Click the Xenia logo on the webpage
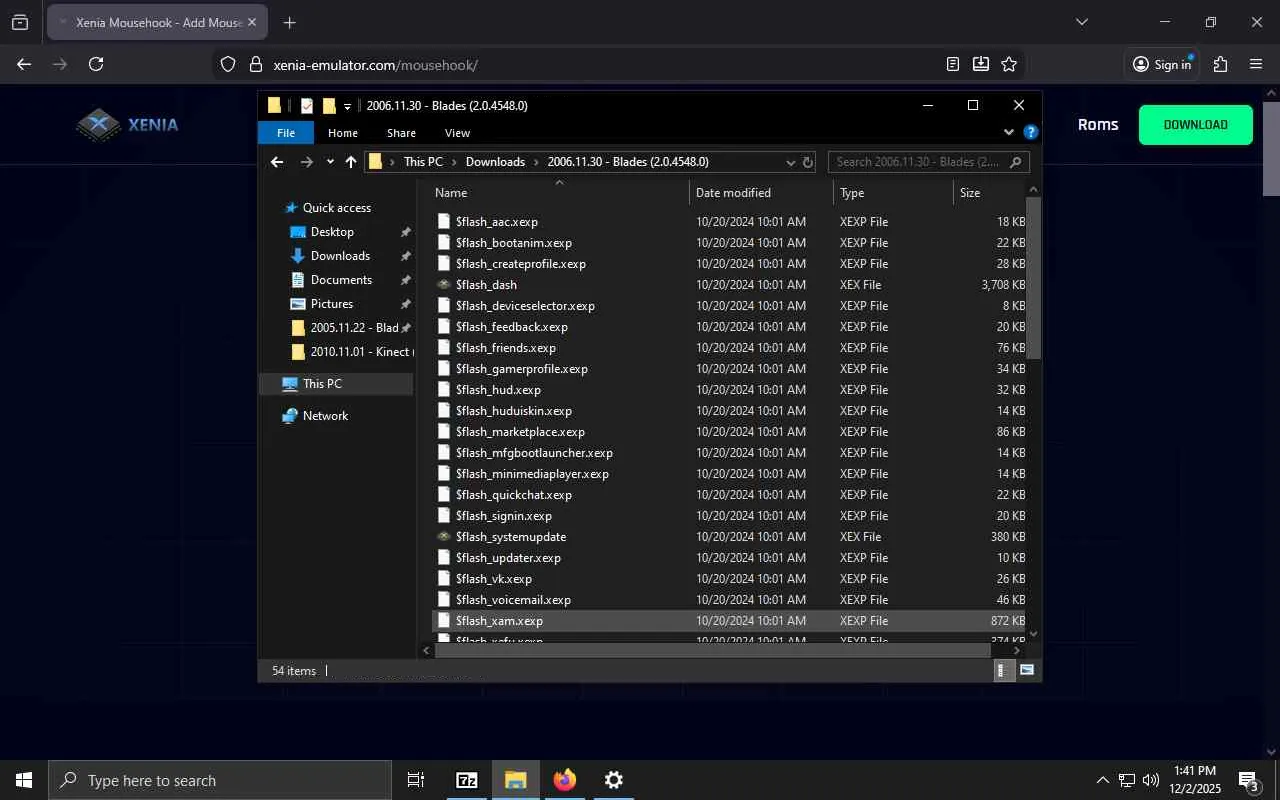 (x=128, y=125)
